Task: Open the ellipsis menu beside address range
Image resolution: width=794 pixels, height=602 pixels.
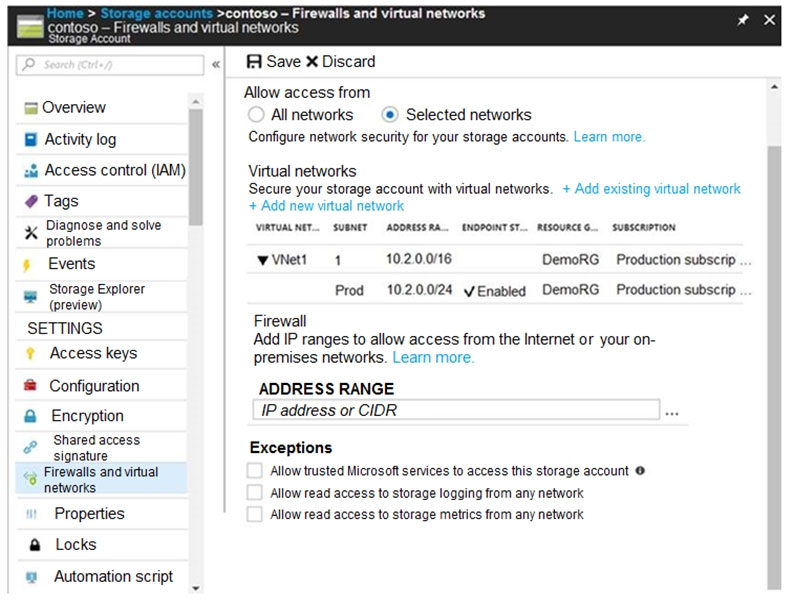Action: (x=672, y=411)
